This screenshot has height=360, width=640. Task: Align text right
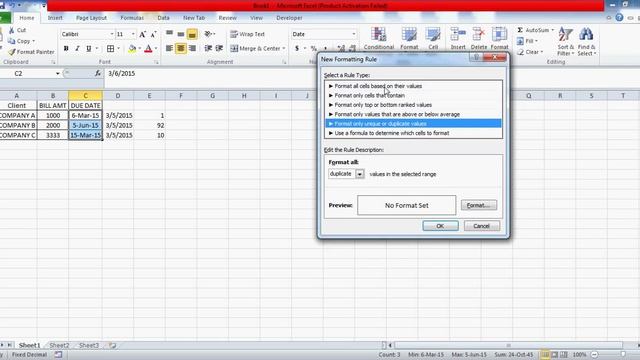pos(192,48)
